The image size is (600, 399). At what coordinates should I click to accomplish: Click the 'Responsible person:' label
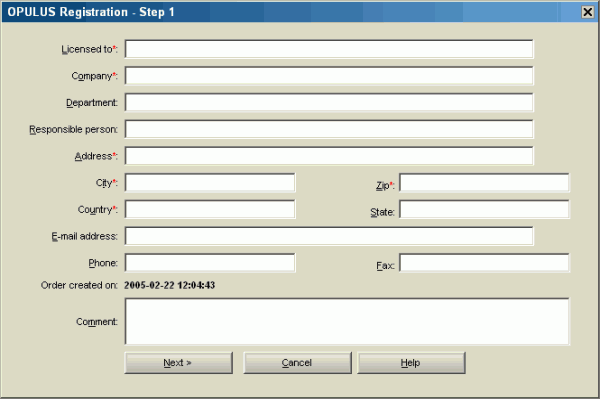pos(73,130)
